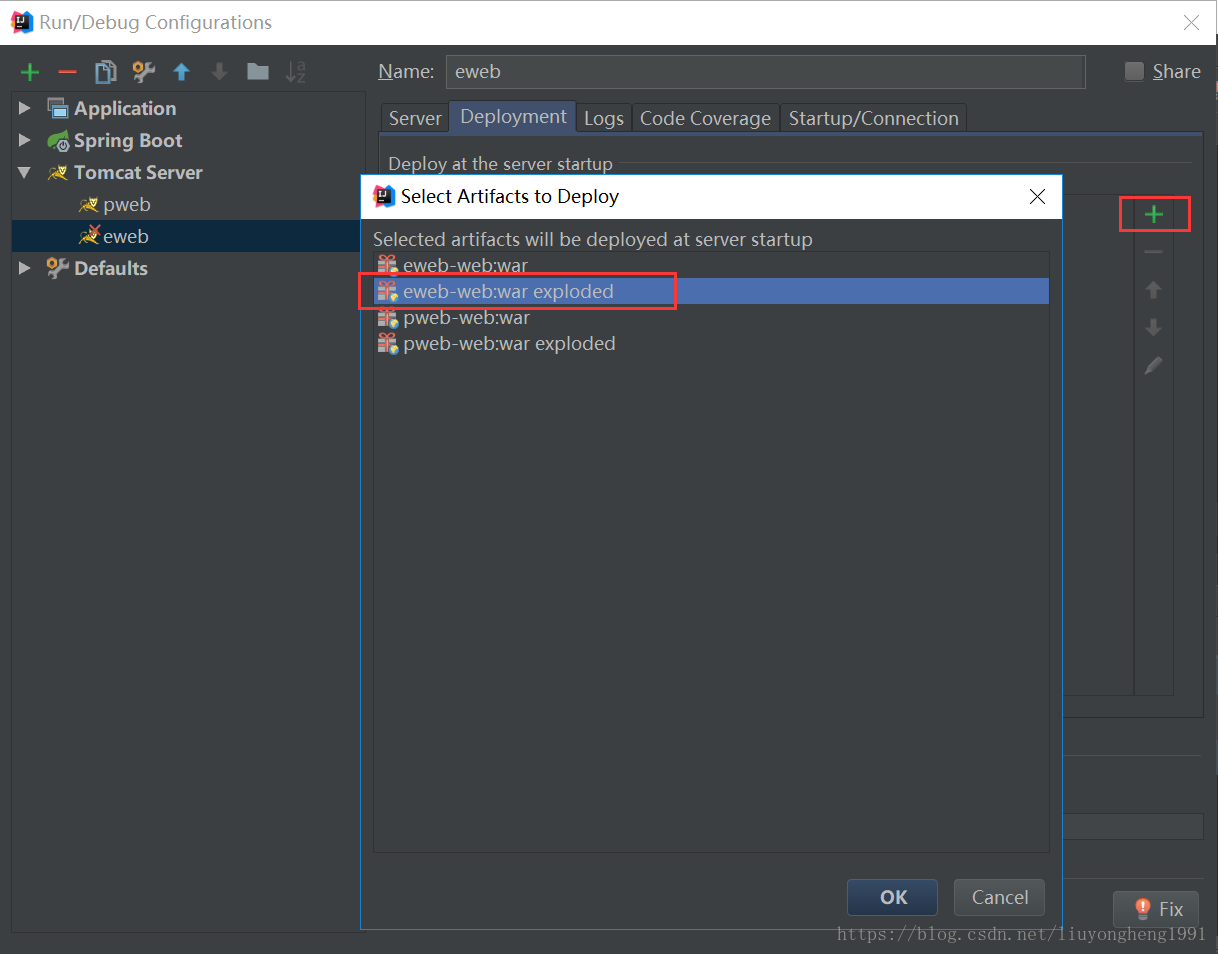Open the Startup/Connection tab
Image resolution: width=1218 pixels, height=954 pixels.
pyautogui.click(x=873, y=118)
